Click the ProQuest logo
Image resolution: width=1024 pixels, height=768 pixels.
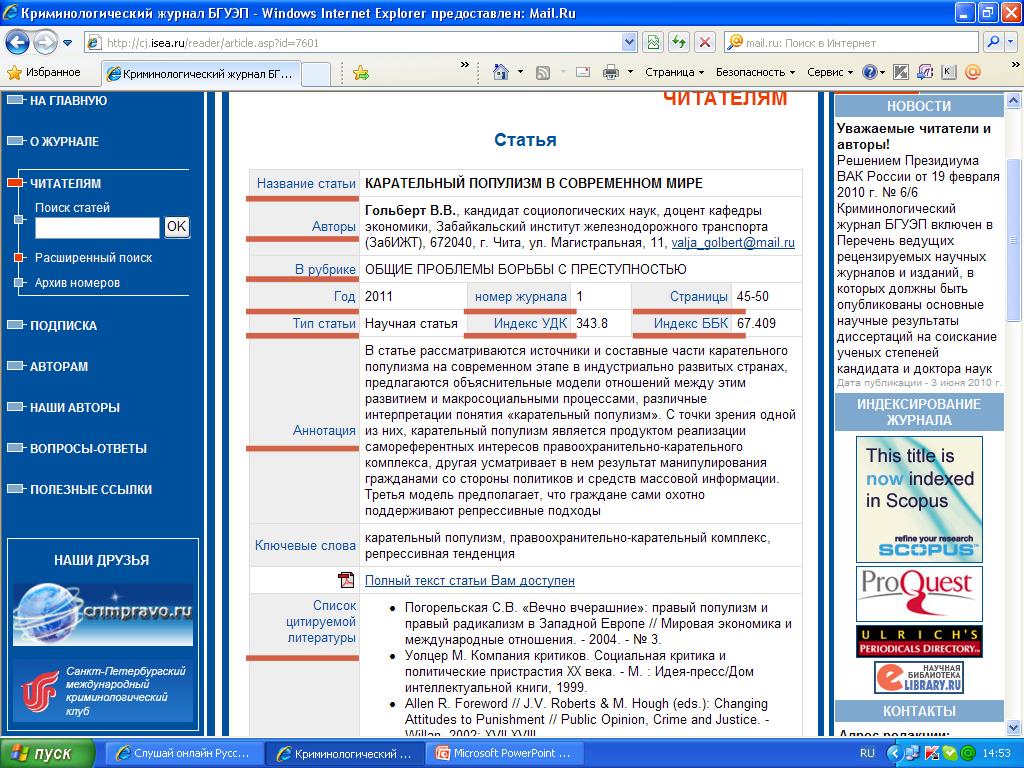(x=919, y=594)
